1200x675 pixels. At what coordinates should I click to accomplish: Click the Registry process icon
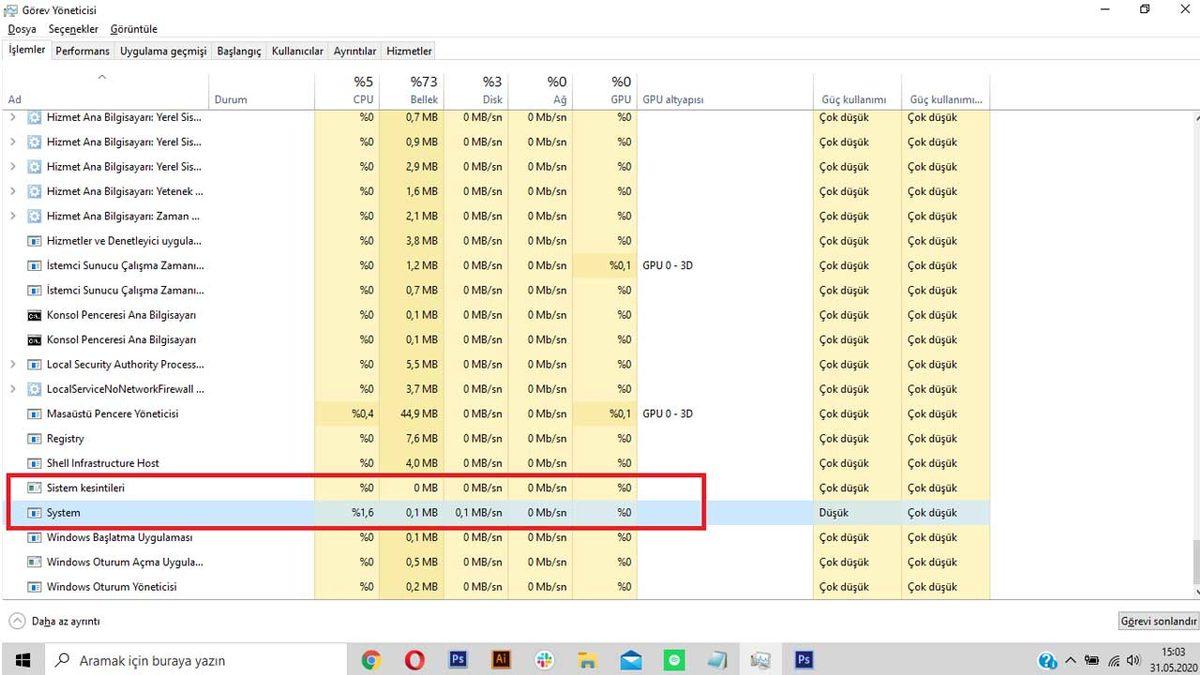[x=34, y=438]
